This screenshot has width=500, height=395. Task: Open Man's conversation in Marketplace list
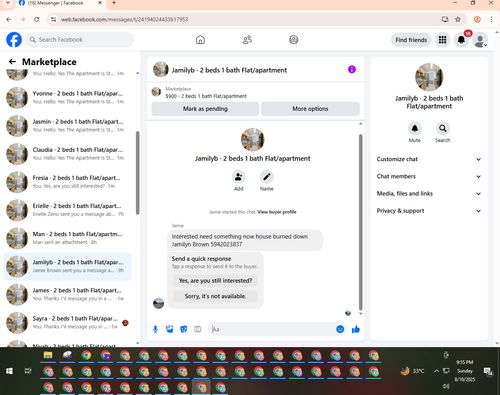68,238
